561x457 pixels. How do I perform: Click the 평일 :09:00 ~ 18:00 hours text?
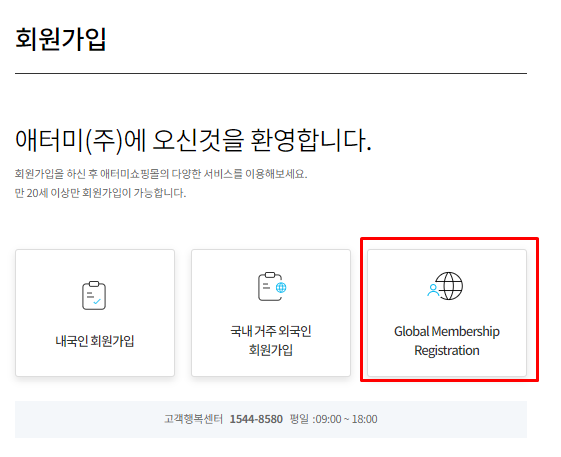point(333,419)
